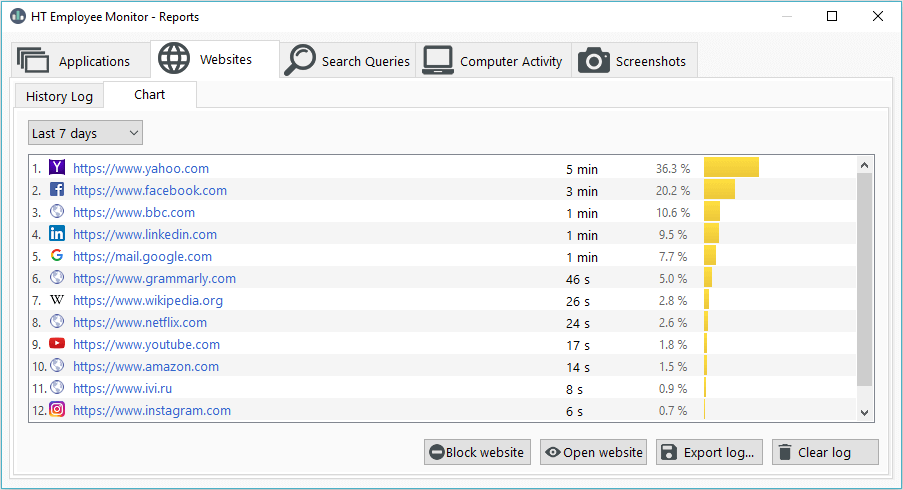Screen dimensions: 903x490
Task: Click the globe icon beside ivi.ru
Action: coord(56,388)
